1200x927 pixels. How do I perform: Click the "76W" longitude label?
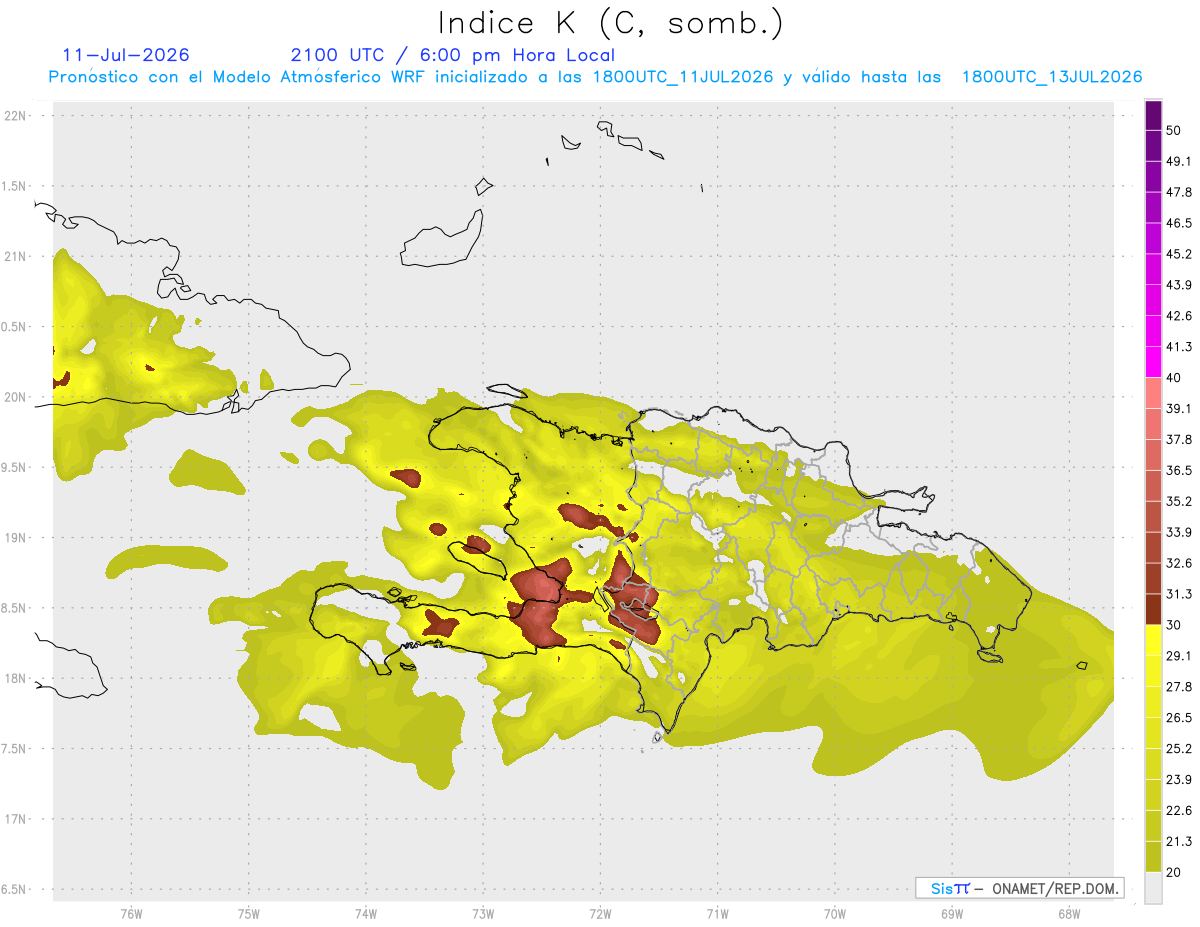coord(131,914)
